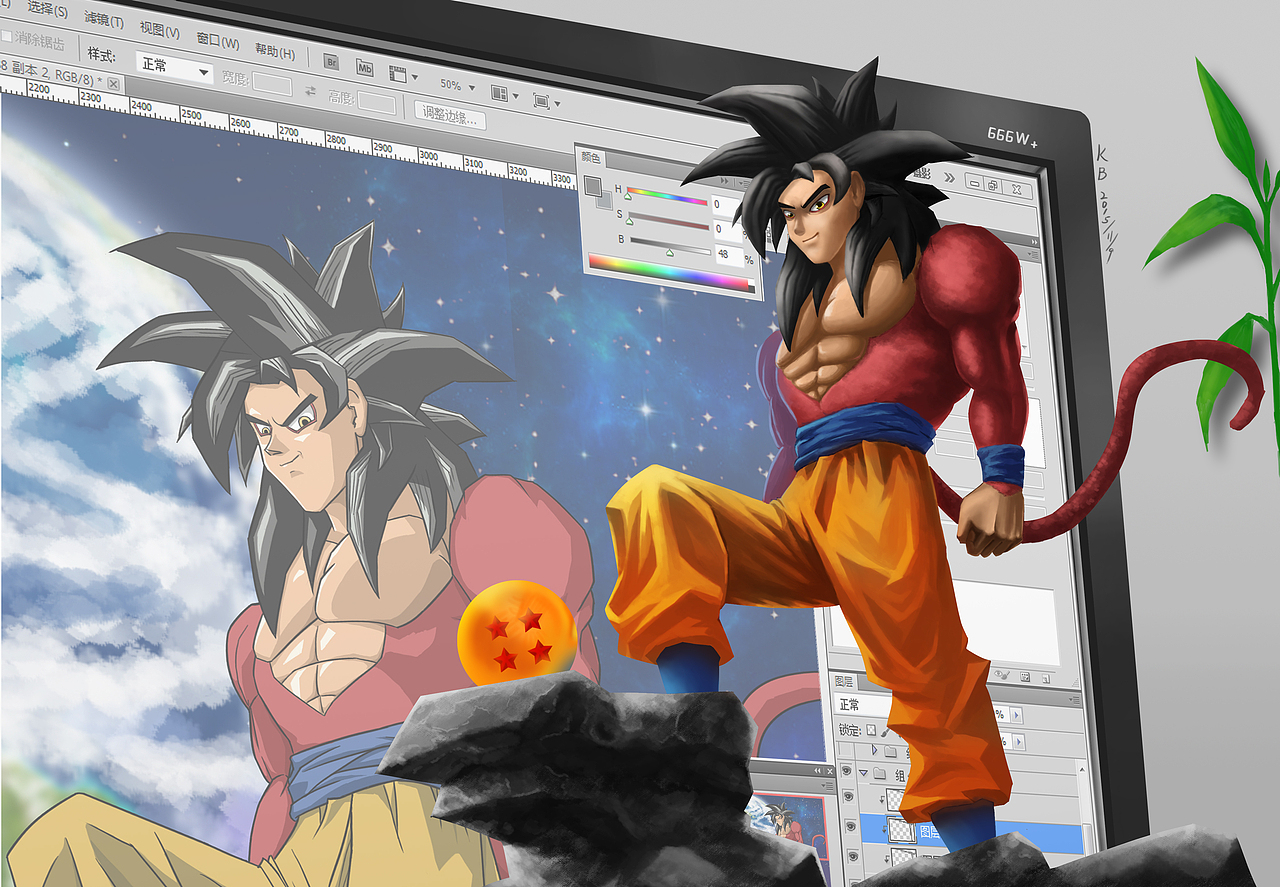Swap width and height arrows icon
This screenshot has width=1280, height=887.
click(x=310, y=91)
